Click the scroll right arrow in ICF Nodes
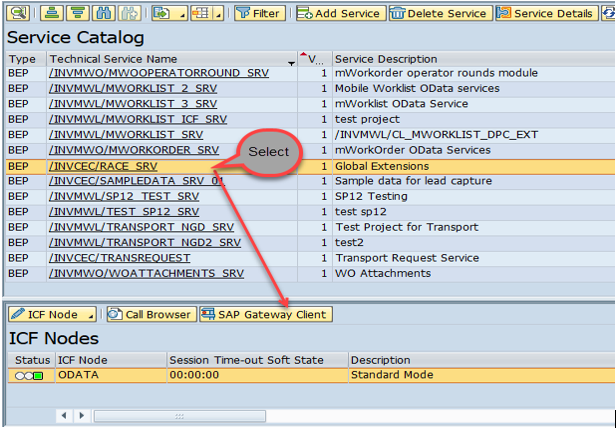The image size is (616, 428). [x=83, y=415]
